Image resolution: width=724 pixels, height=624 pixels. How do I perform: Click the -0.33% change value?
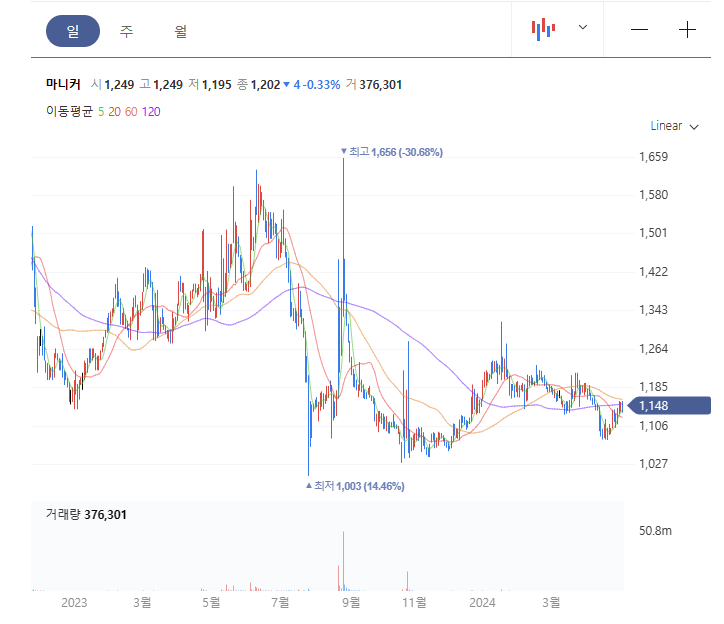tap(321, 85)
